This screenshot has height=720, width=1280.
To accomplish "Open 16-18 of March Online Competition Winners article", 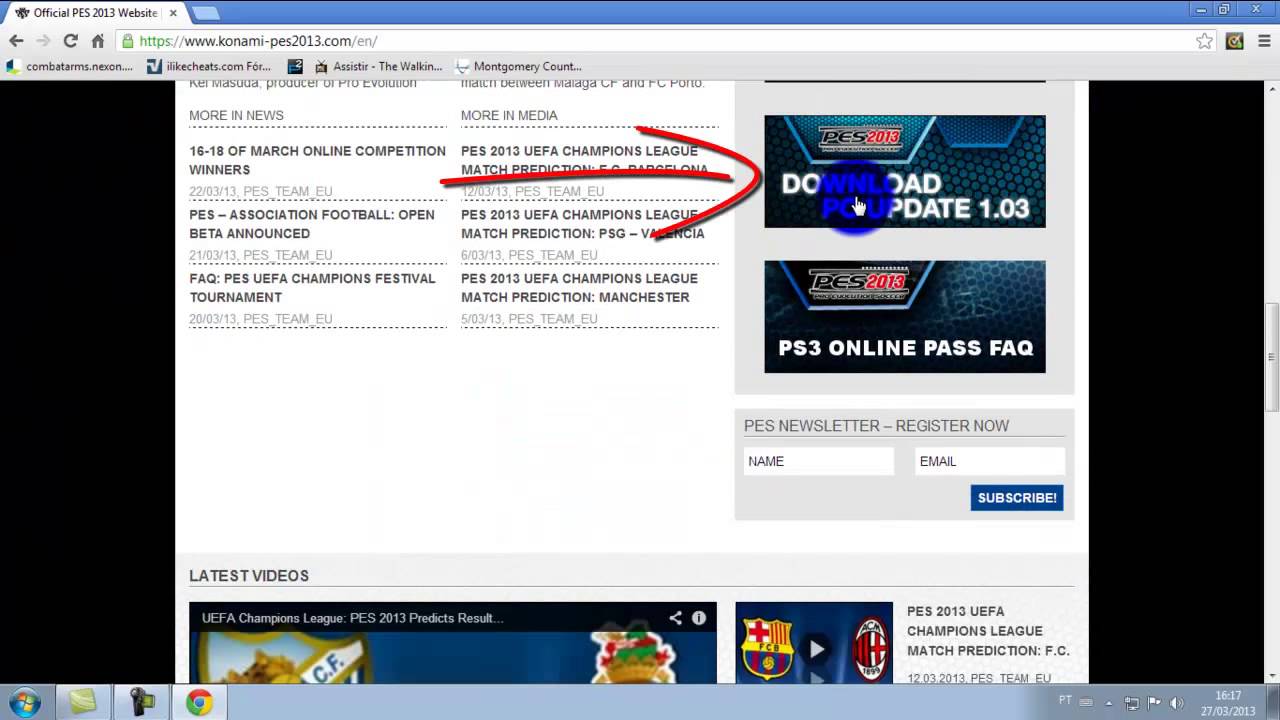I will click(317, 160).
